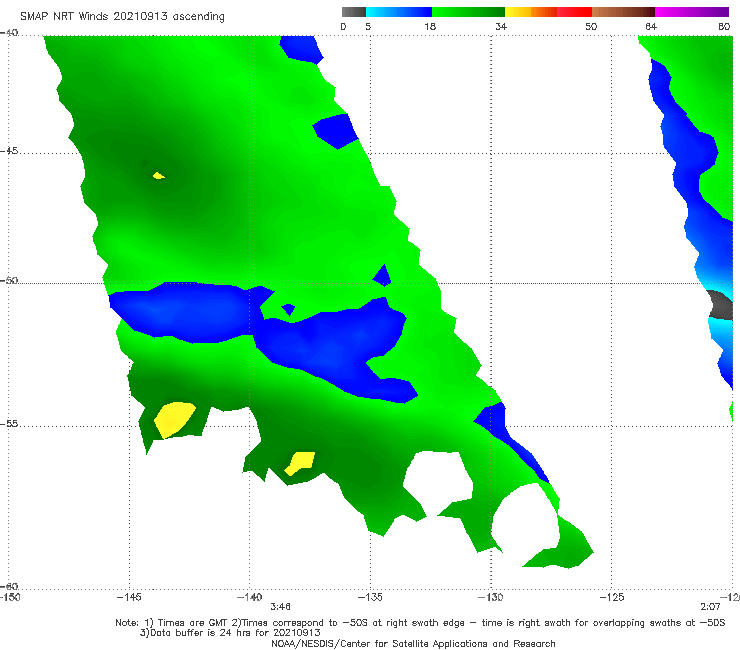Click the longitude label "-140"
740x650 pixels.
coord(249,597)
